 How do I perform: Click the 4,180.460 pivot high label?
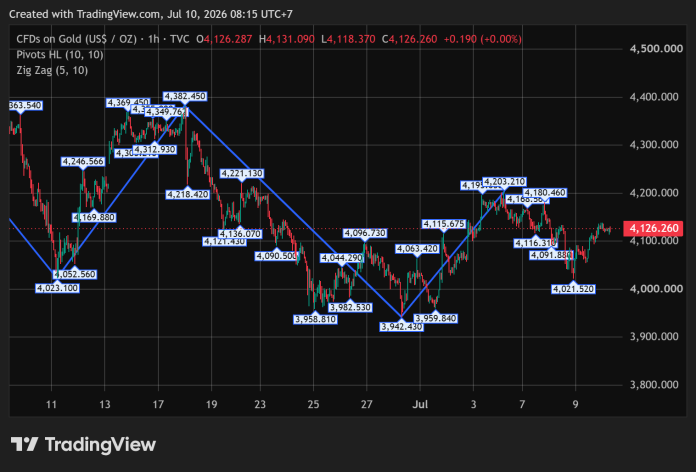click(545, 193)
